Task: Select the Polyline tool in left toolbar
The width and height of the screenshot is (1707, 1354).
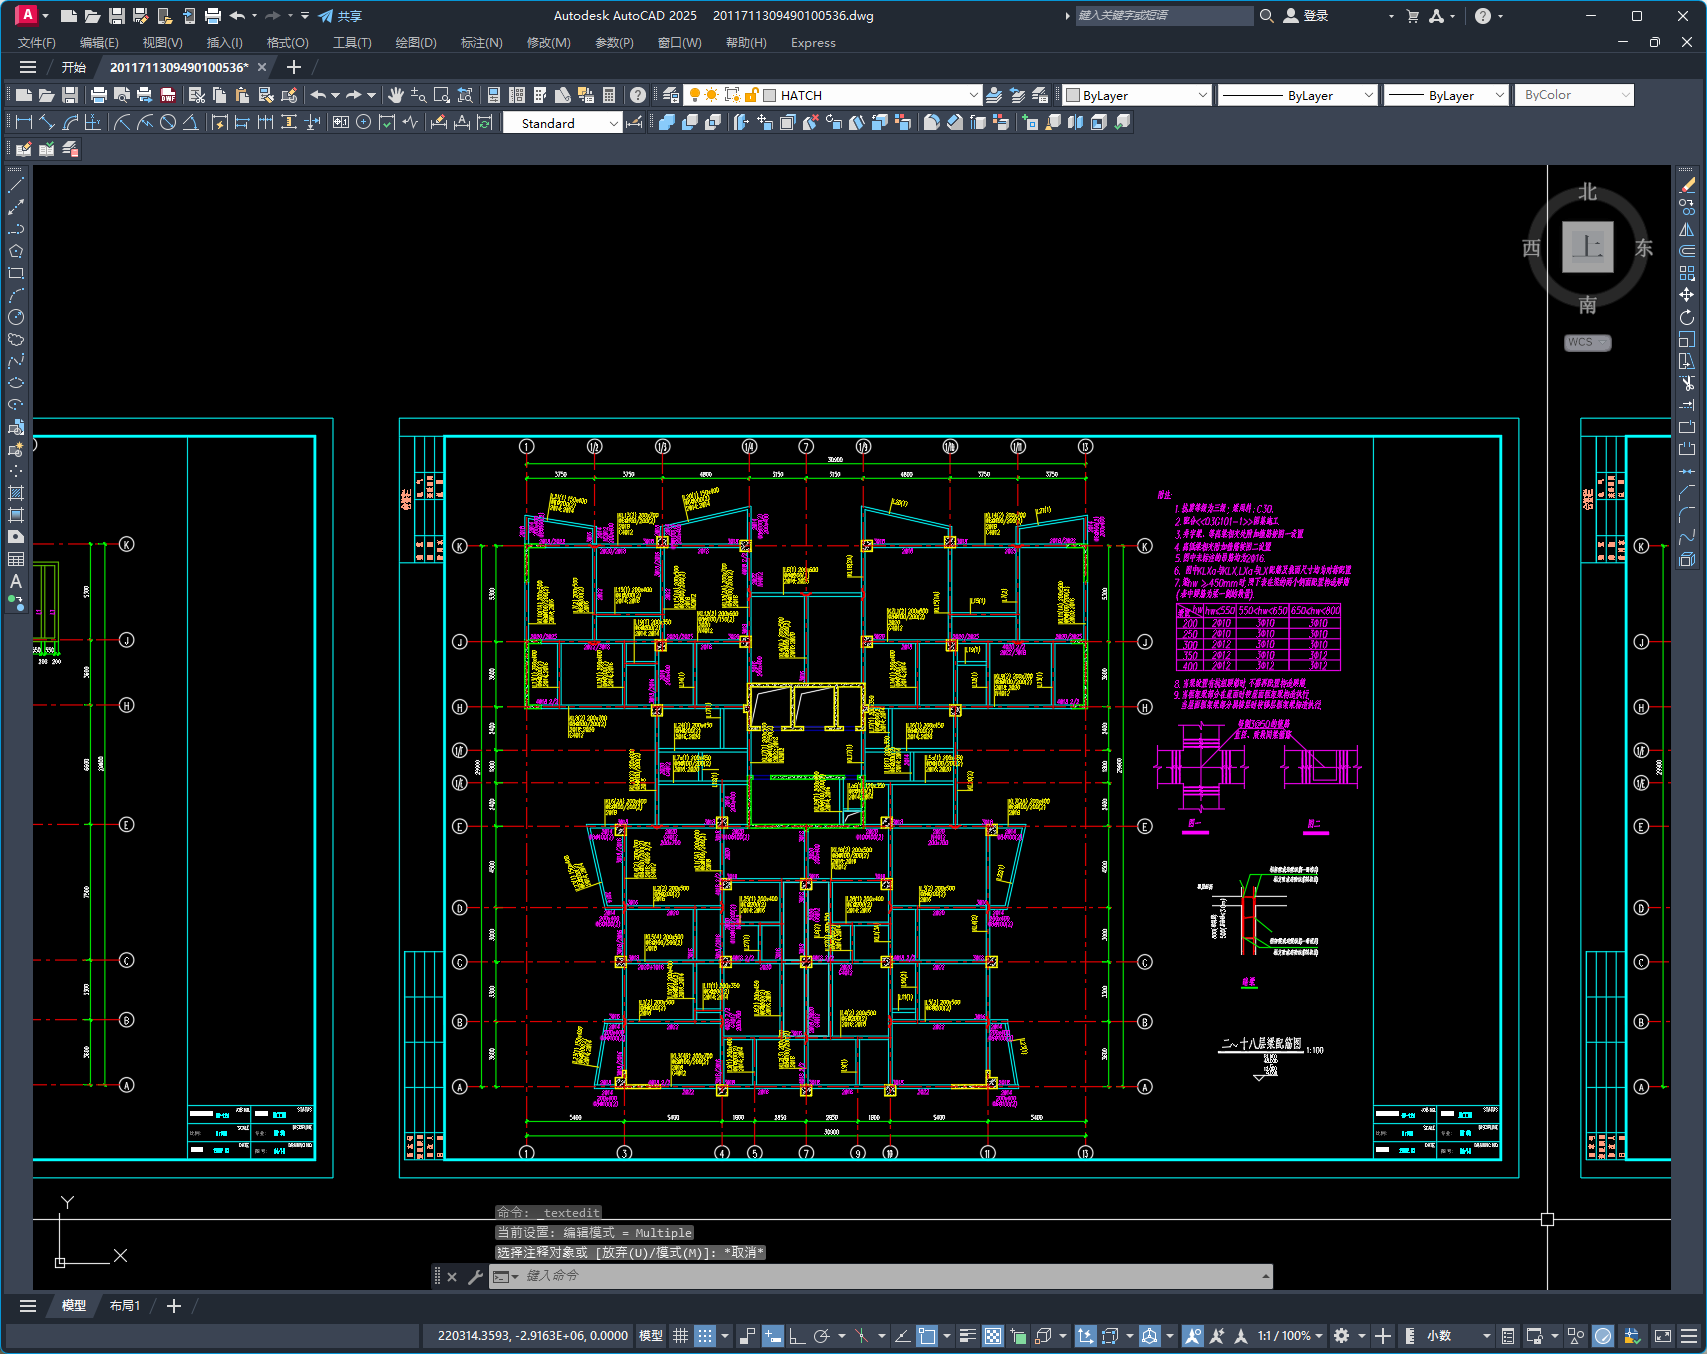Action: pyautogui.click(x=16, y=229)
